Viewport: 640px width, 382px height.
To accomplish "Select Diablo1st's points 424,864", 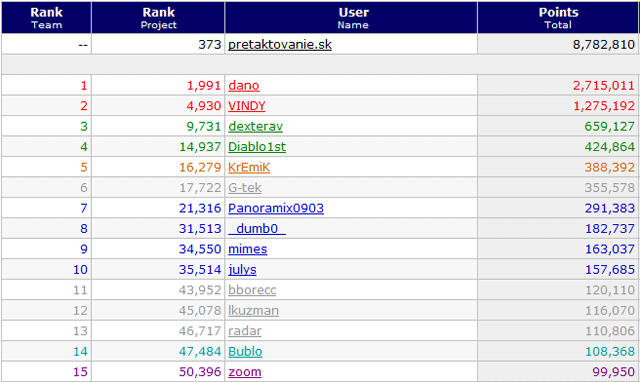I will [x=609, y=147].
